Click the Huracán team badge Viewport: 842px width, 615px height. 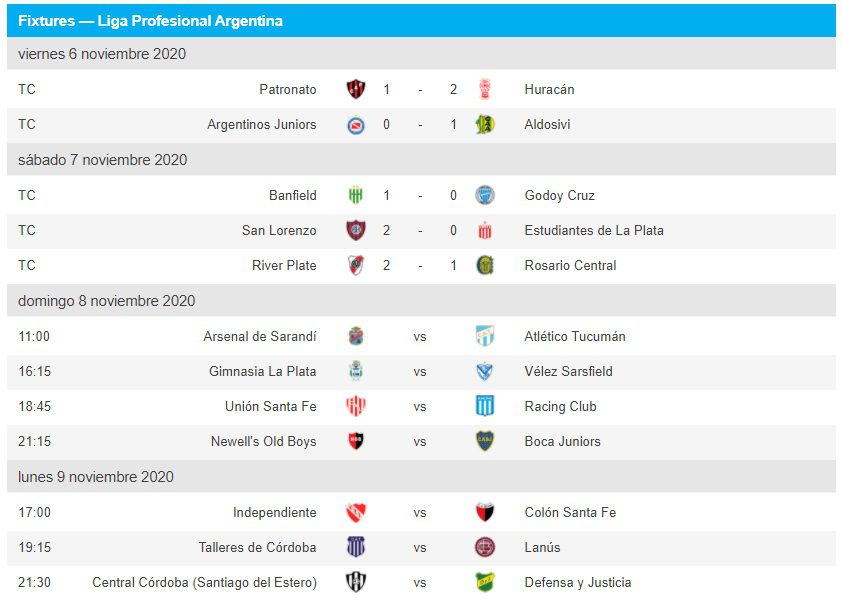point(485,90)
